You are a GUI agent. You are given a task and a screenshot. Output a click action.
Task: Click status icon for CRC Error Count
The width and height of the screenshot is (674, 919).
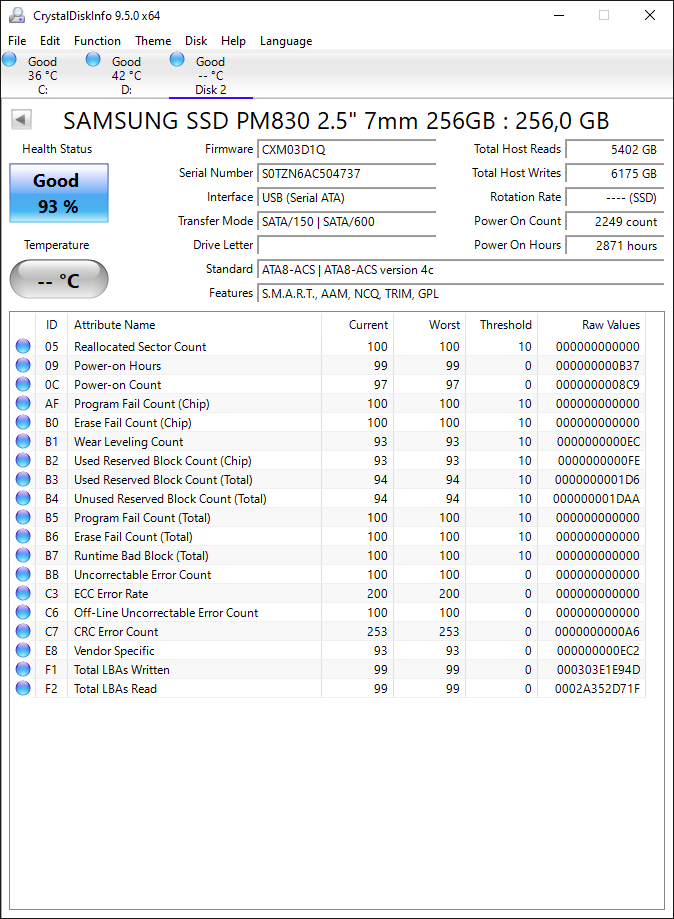coord(23,631)
